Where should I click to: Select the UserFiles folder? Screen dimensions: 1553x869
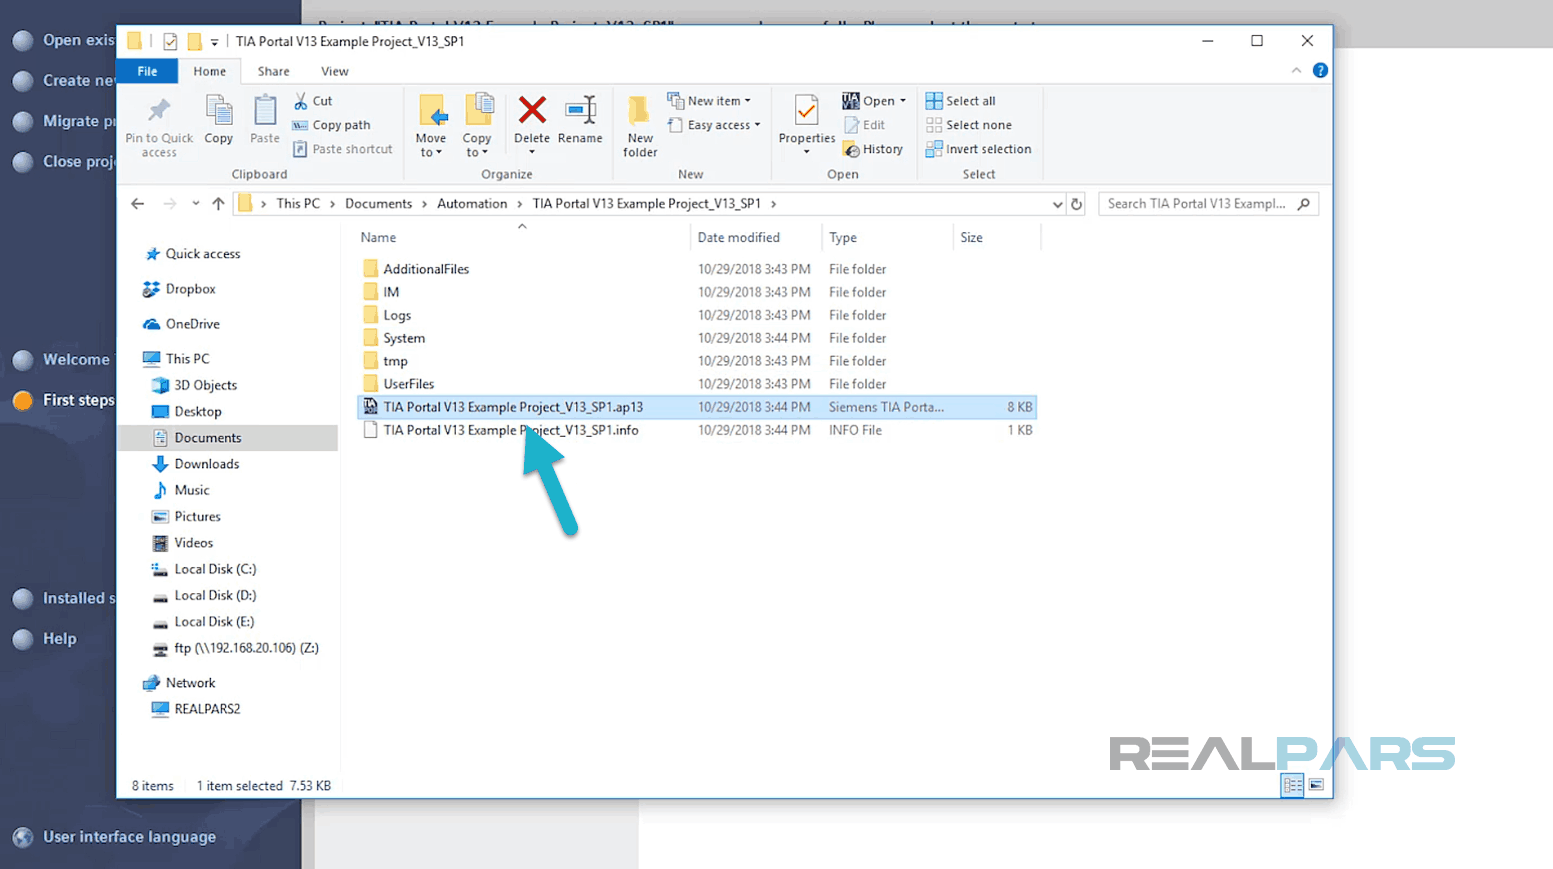pos(408,384)
